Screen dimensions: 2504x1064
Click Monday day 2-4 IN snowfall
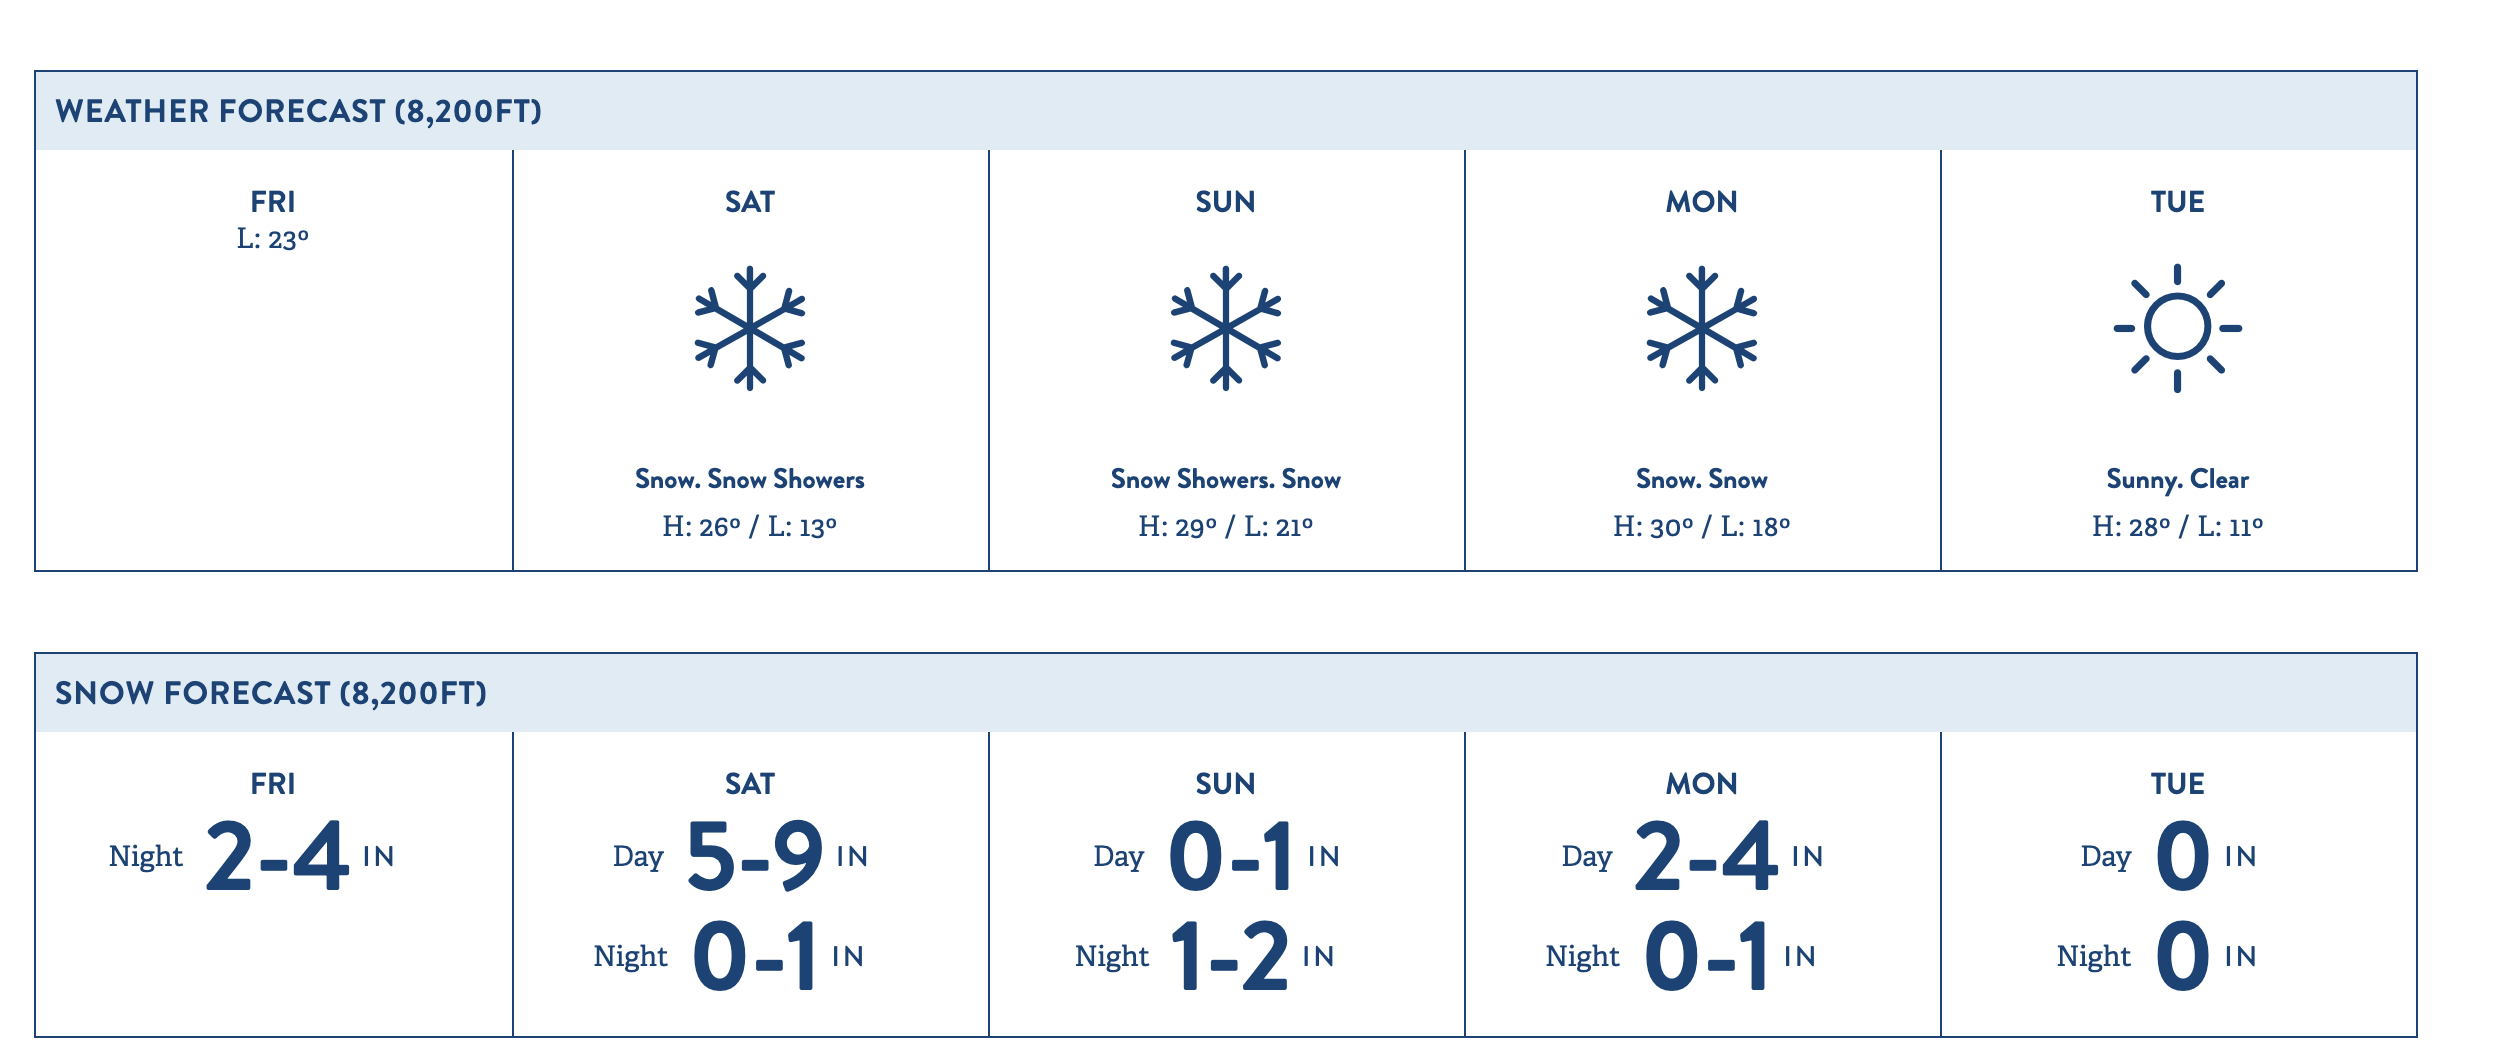[x=1693, y=856]
